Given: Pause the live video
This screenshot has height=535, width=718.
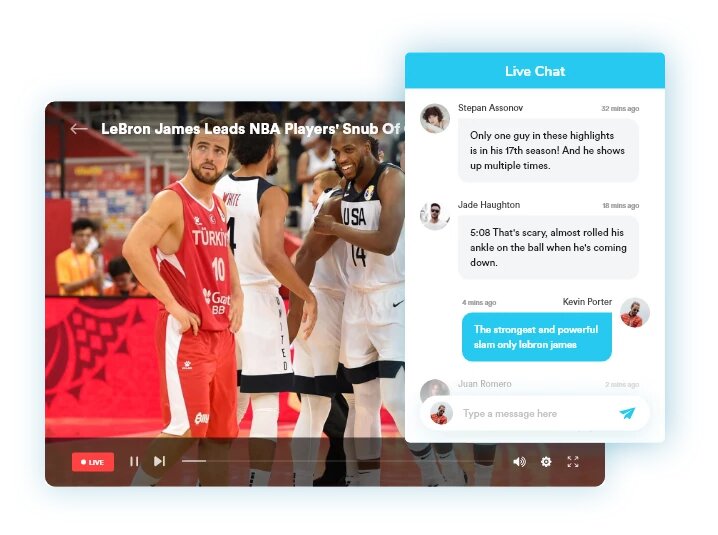Looking at the screenshot, I should 134,462.
